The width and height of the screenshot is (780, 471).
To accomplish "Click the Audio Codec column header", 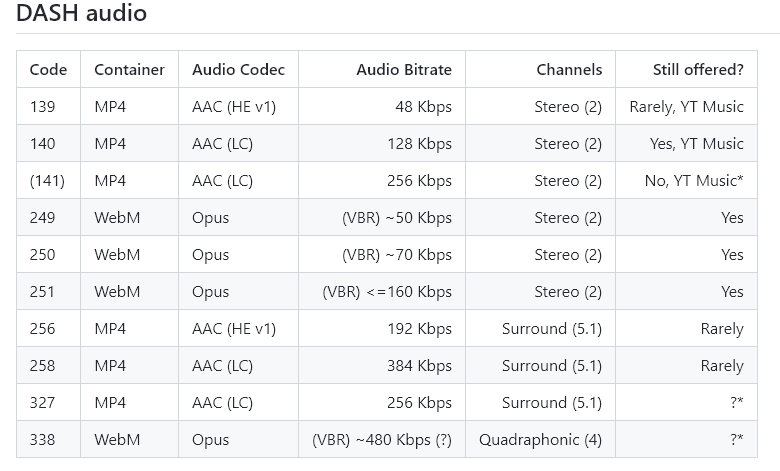I will [x=238, y=70].
